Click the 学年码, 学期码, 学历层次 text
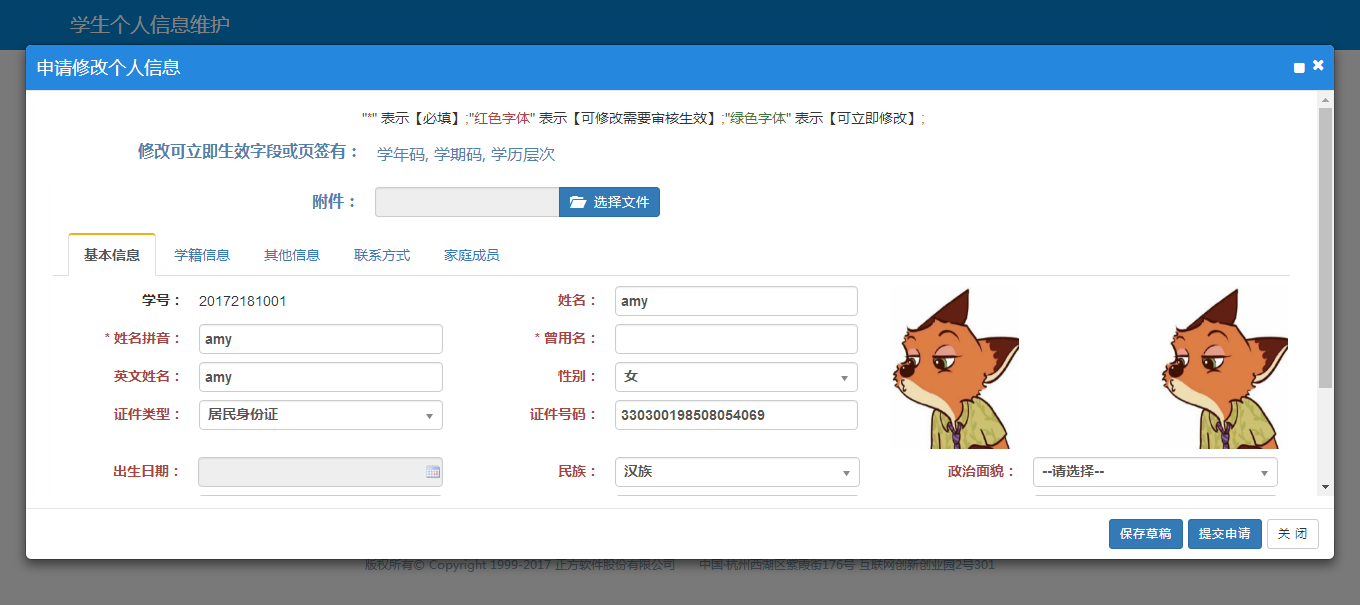Viewport: 1360px width, 605px height. 466,154
